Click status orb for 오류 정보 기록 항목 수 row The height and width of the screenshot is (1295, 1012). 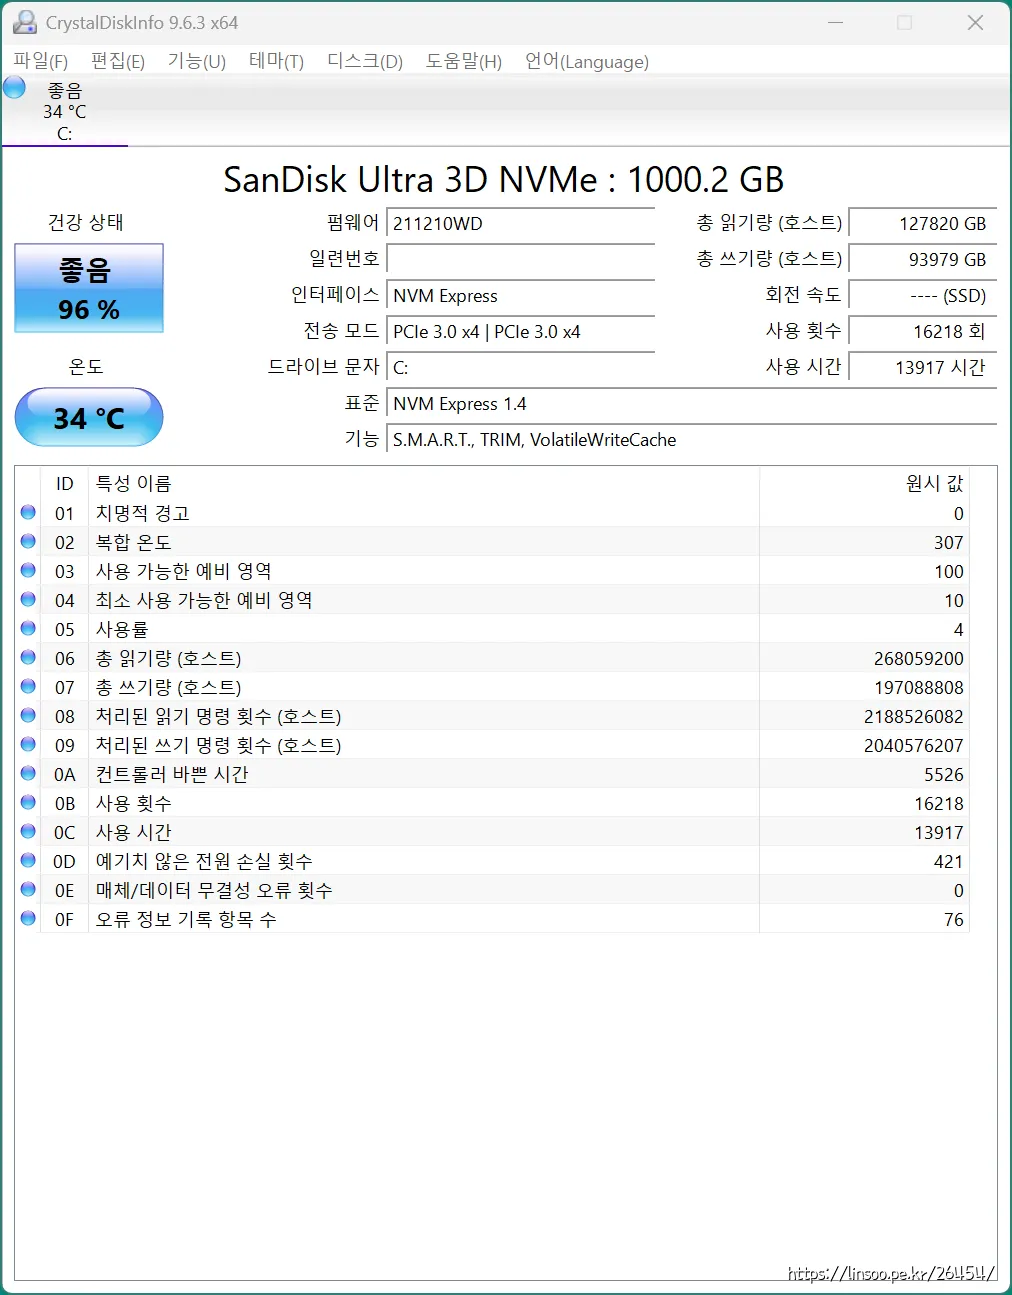click(28, 919)
